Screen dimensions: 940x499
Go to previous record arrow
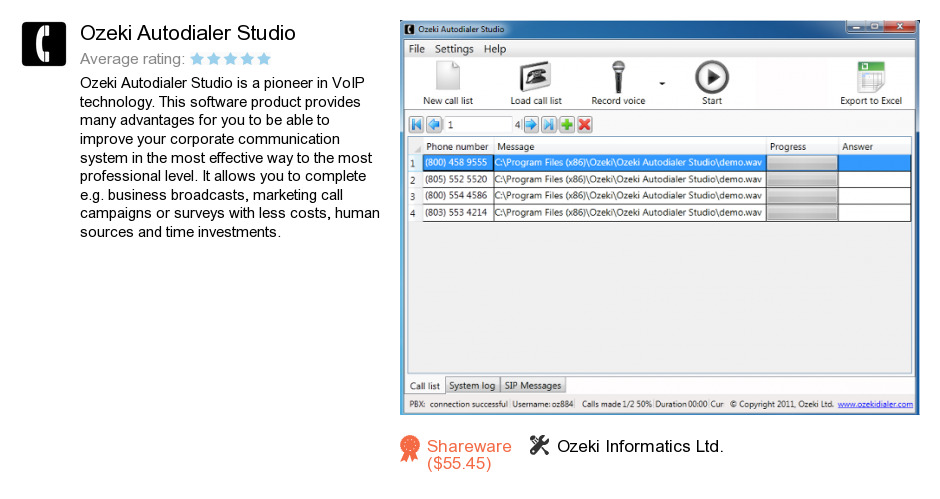coord(434,125)
